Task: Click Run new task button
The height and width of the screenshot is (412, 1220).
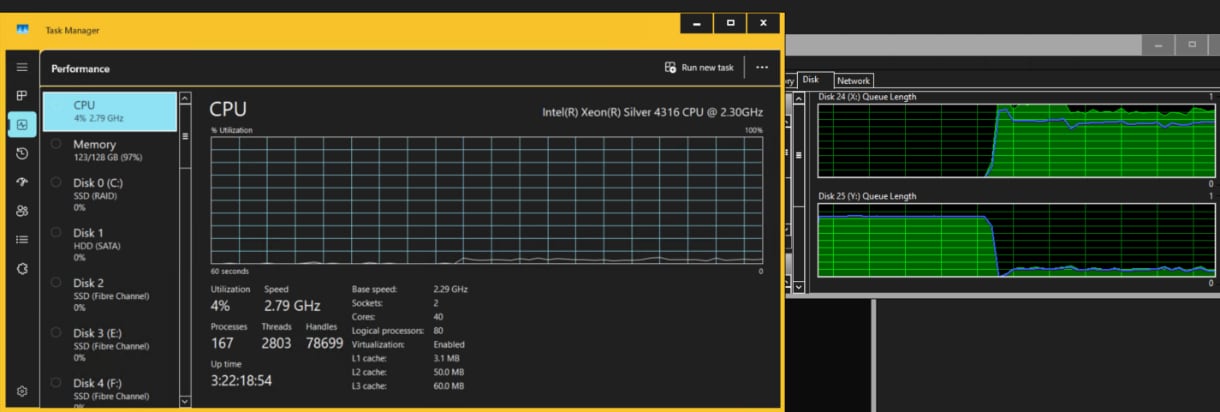Action: coord(700,68)
